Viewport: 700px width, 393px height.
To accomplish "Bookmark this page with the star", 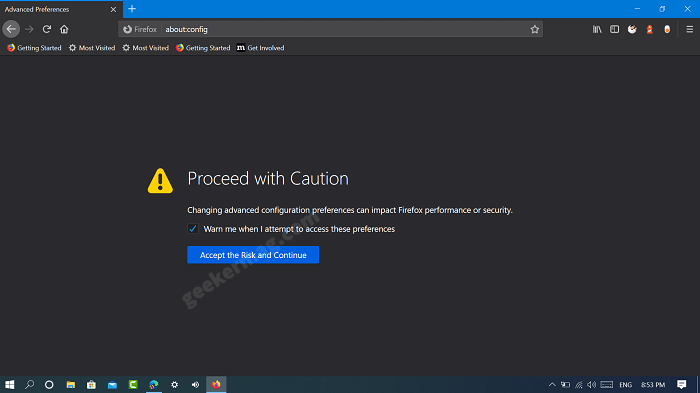I will (534, 29).
